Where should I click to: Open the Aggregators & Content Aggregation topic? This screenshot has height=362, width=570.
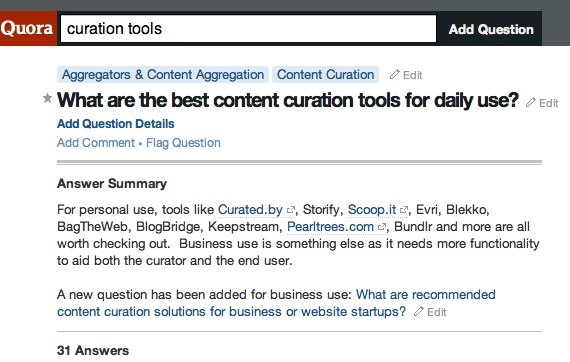pyautogui.click(x=163, y=75)
